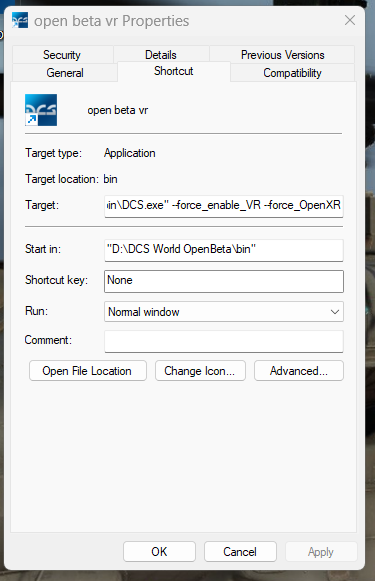Go to the General tab
The width and height of the screenshot is (375, 581).
pos(65,73)
